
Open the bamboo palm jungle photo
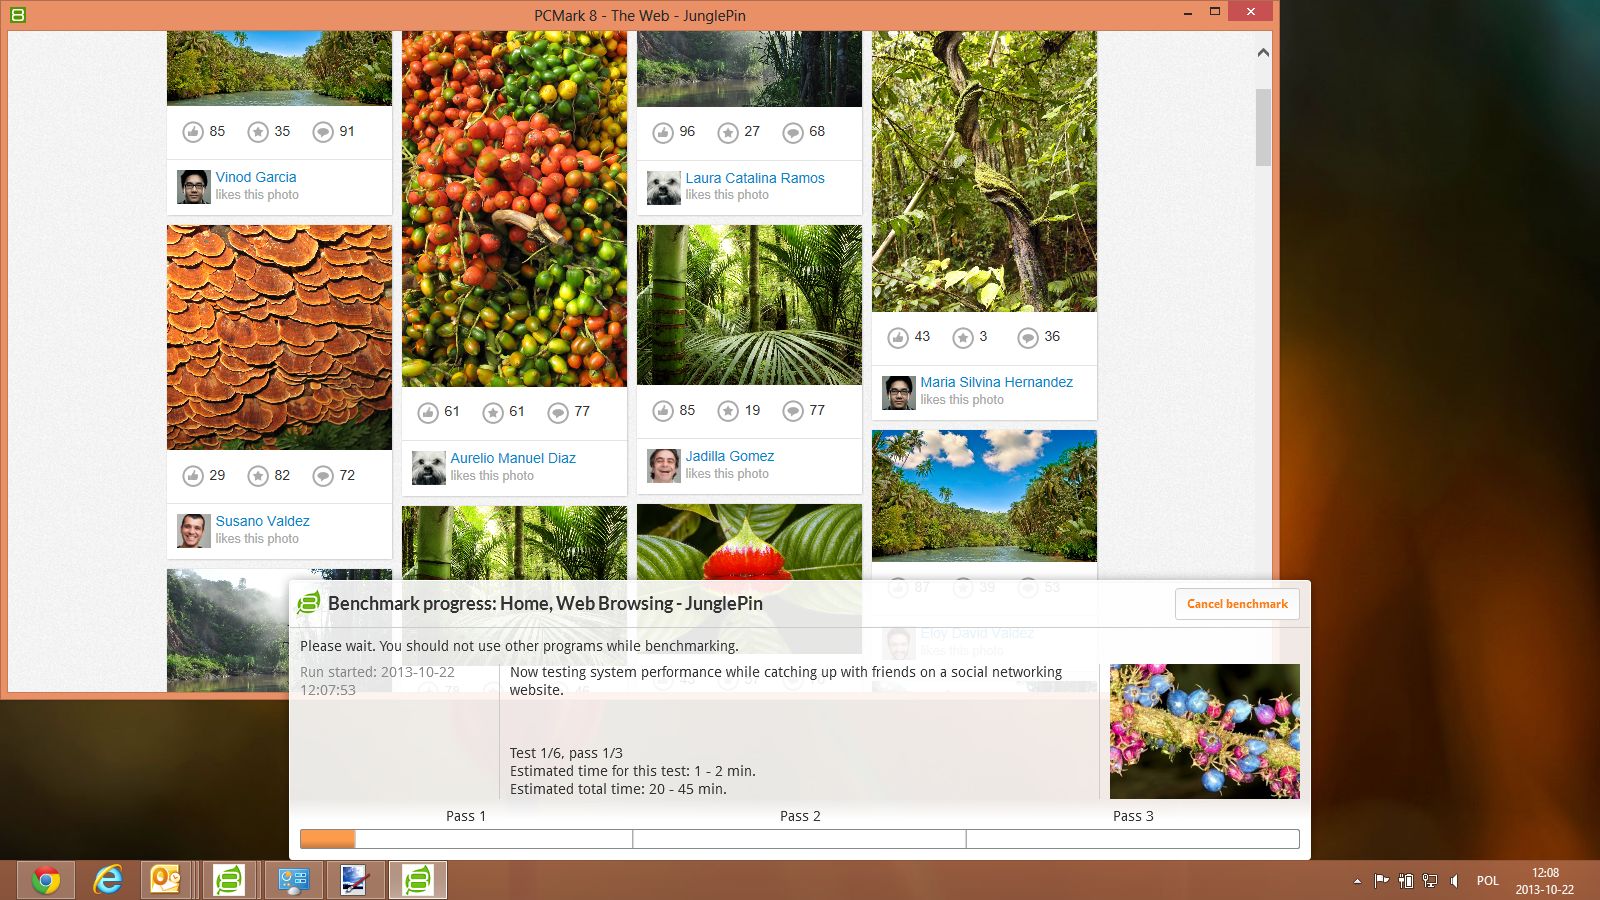coord(749,305)
